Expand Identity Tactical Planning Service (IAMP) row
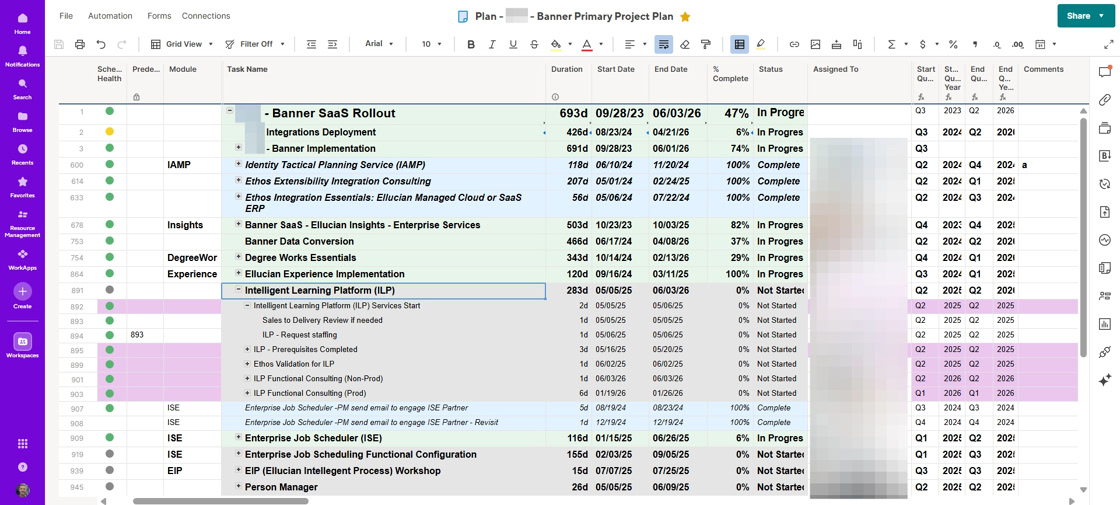Viewport: 1120px width, 505px height. [x=239, y=164]
